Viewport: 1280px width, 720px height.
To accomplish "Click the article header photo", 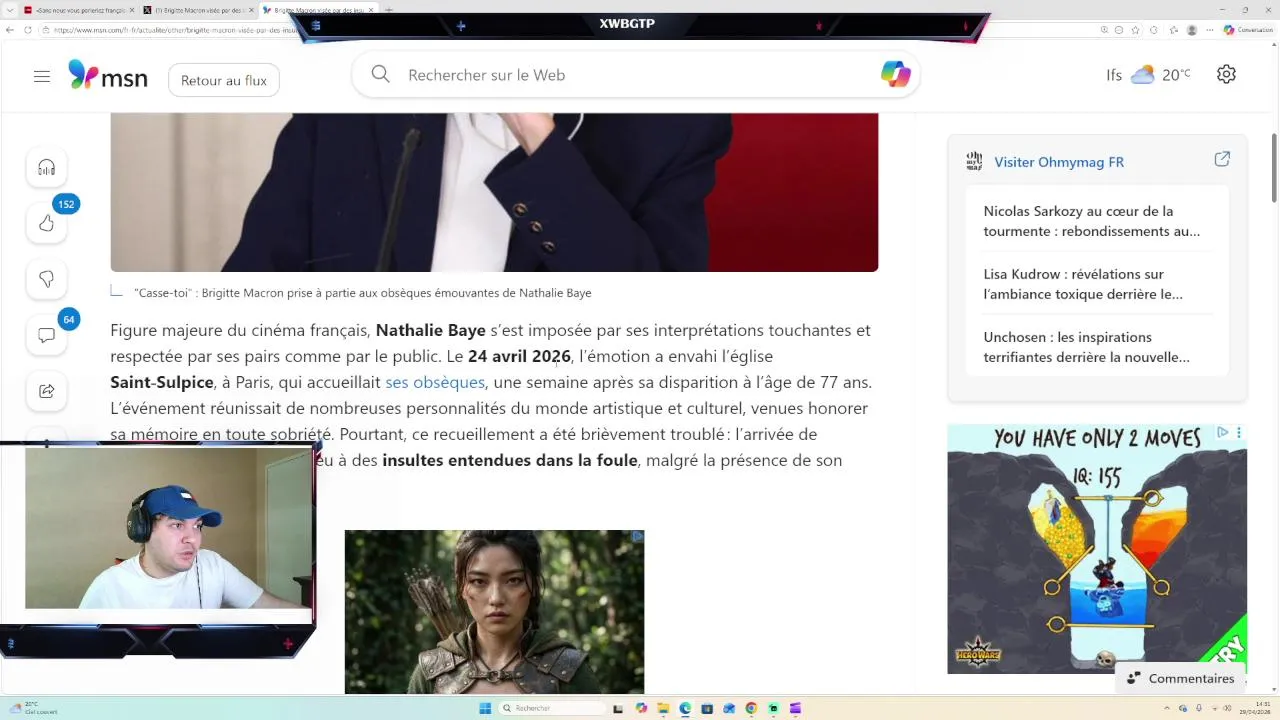I will [x=494, y=192].
